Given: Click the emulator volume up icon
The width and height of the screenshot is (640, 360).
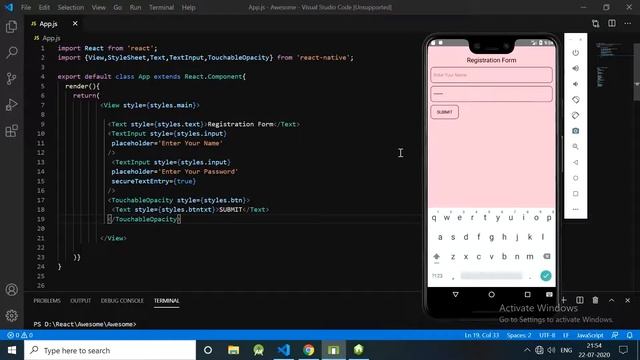Looking at the screenshot, I should click(576, 68).
